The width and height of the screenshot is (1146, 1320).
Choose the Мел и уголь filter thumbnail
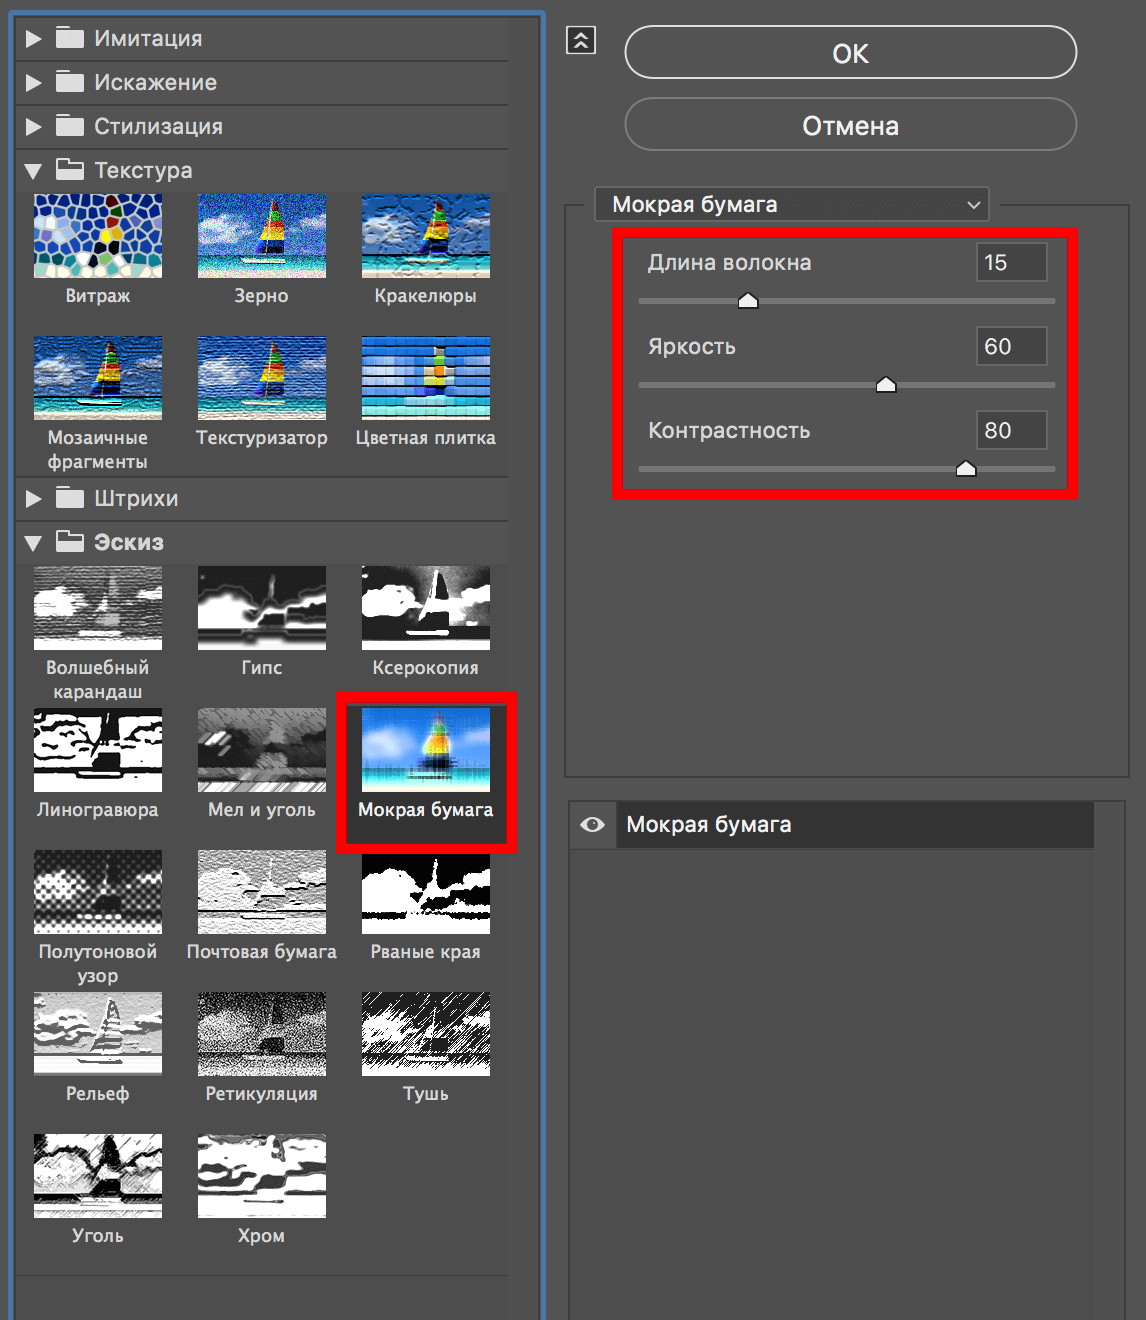[x=261, y=750]
